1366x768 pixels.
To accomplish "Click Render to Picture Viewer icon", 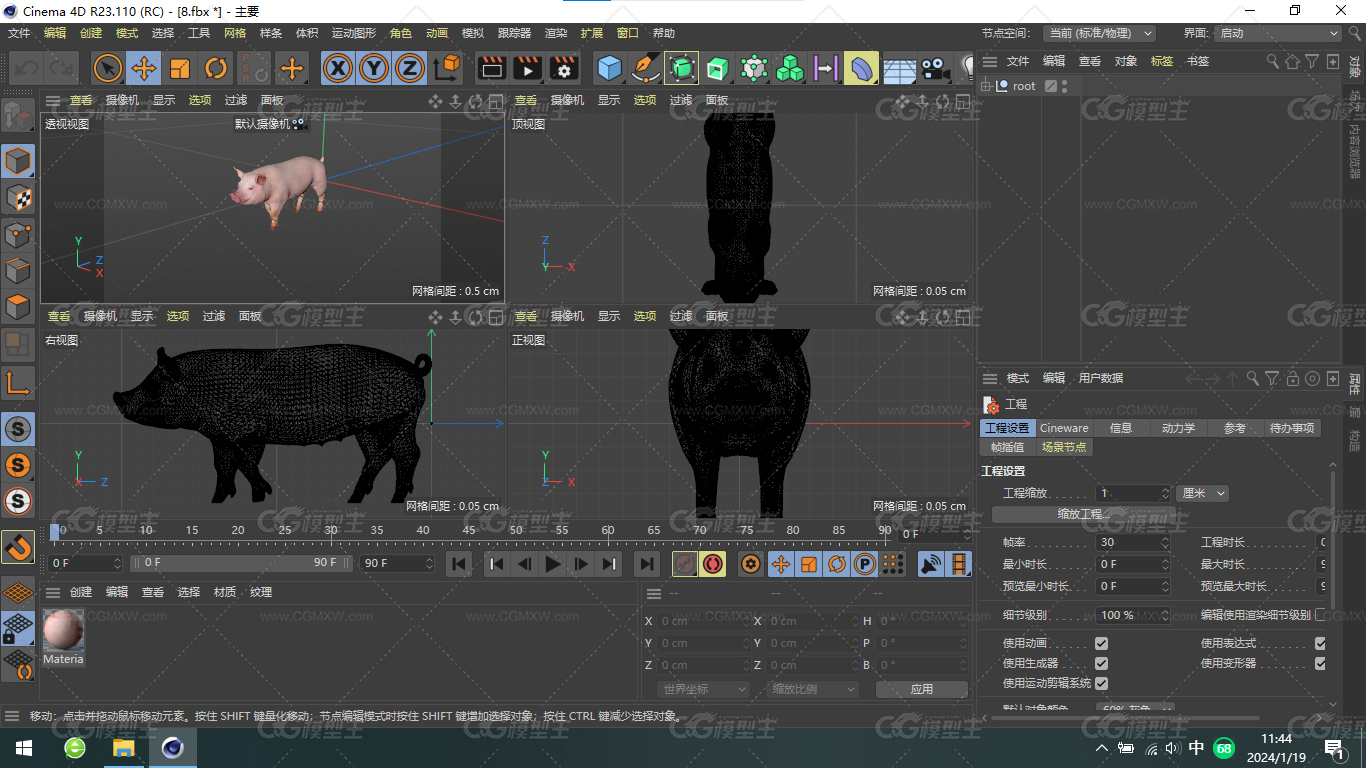I will (x=527, y=68).
